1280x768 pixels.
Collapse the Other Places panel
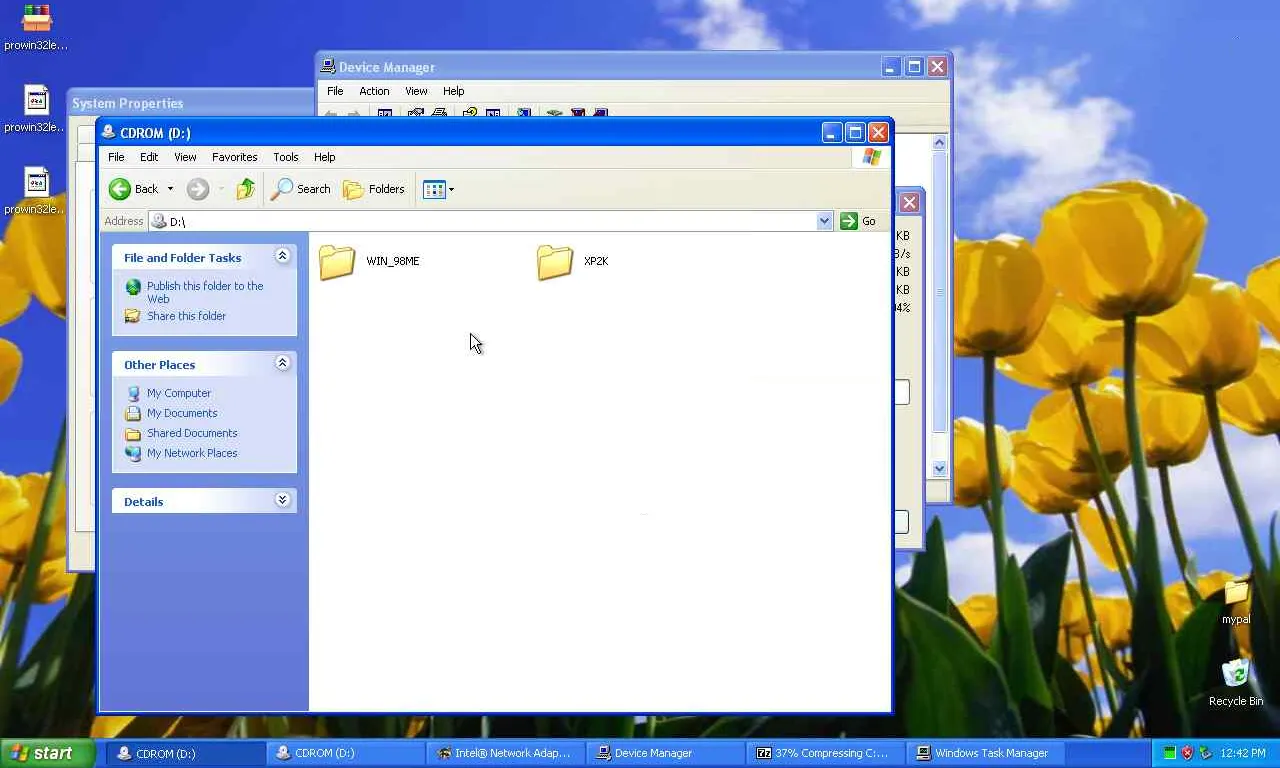pos(282,363)
